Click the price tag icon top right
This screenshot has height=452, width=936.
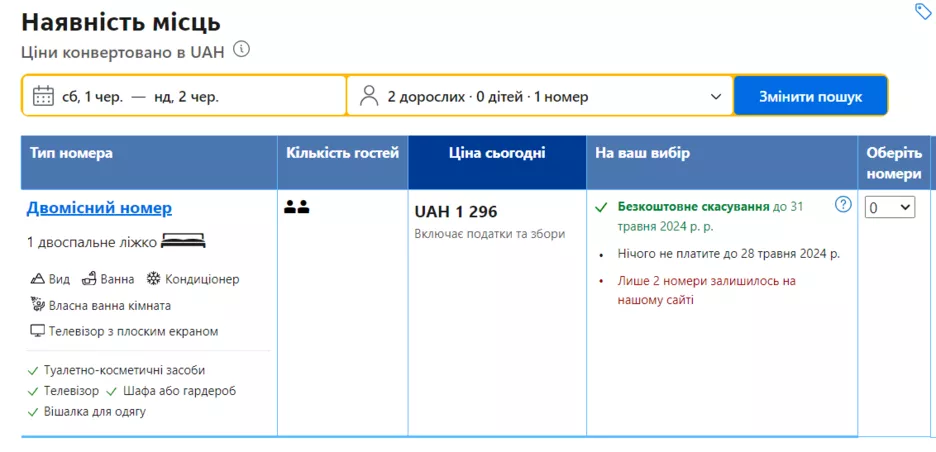923,11
